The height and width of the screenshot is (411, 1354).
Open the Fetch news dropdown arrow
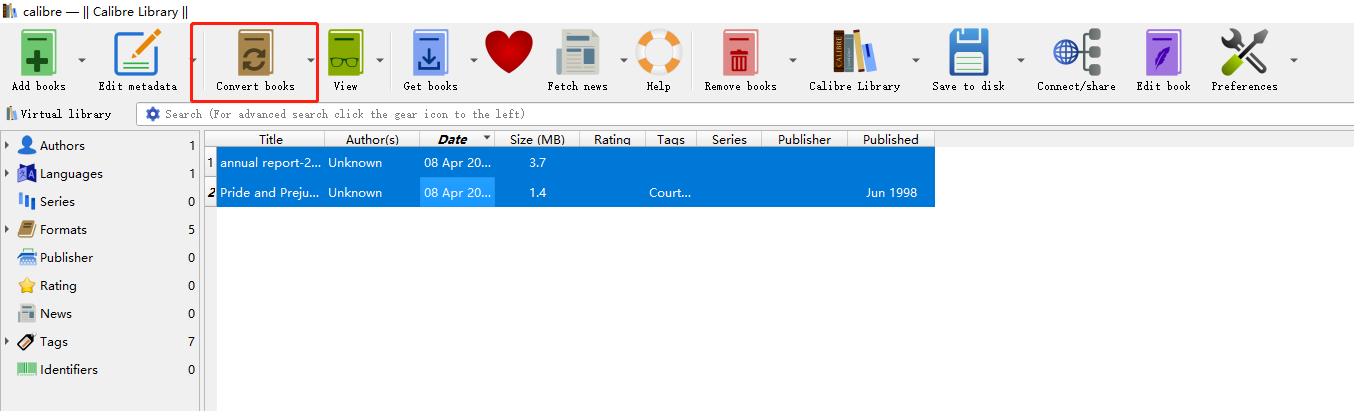coord(624,60)
